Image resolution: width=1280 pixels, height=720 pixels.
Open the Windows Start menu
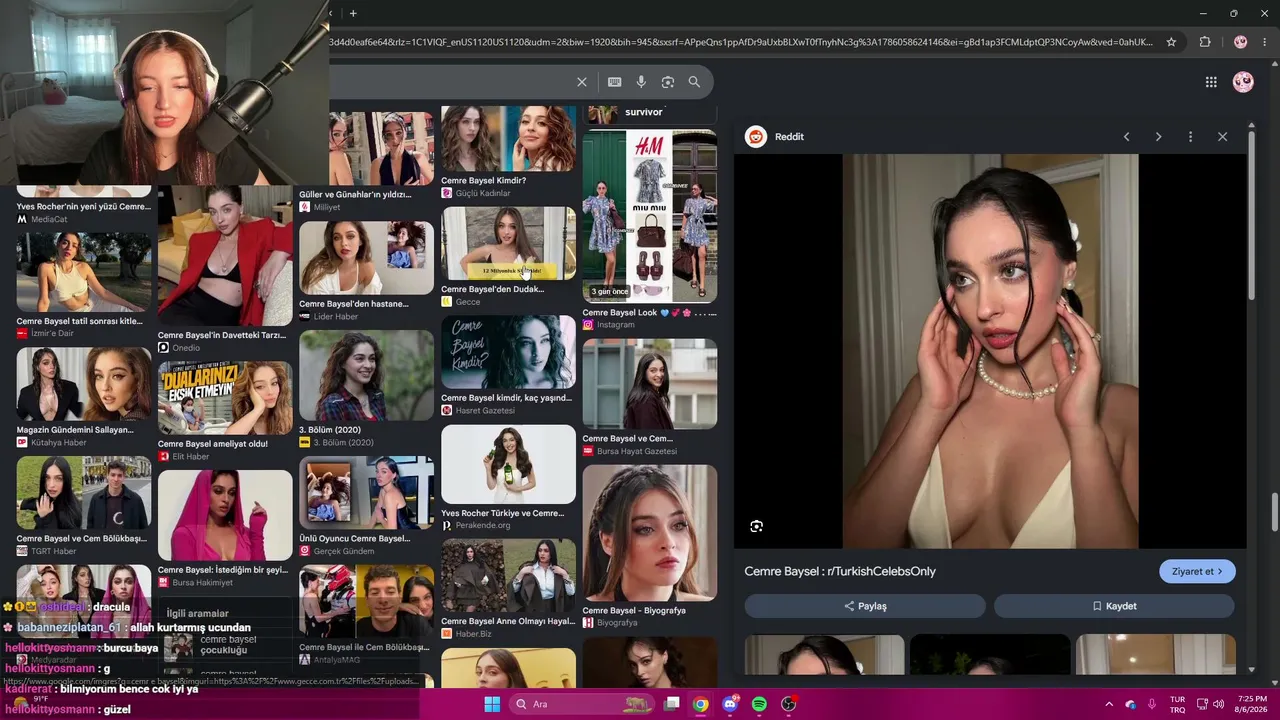492,704
